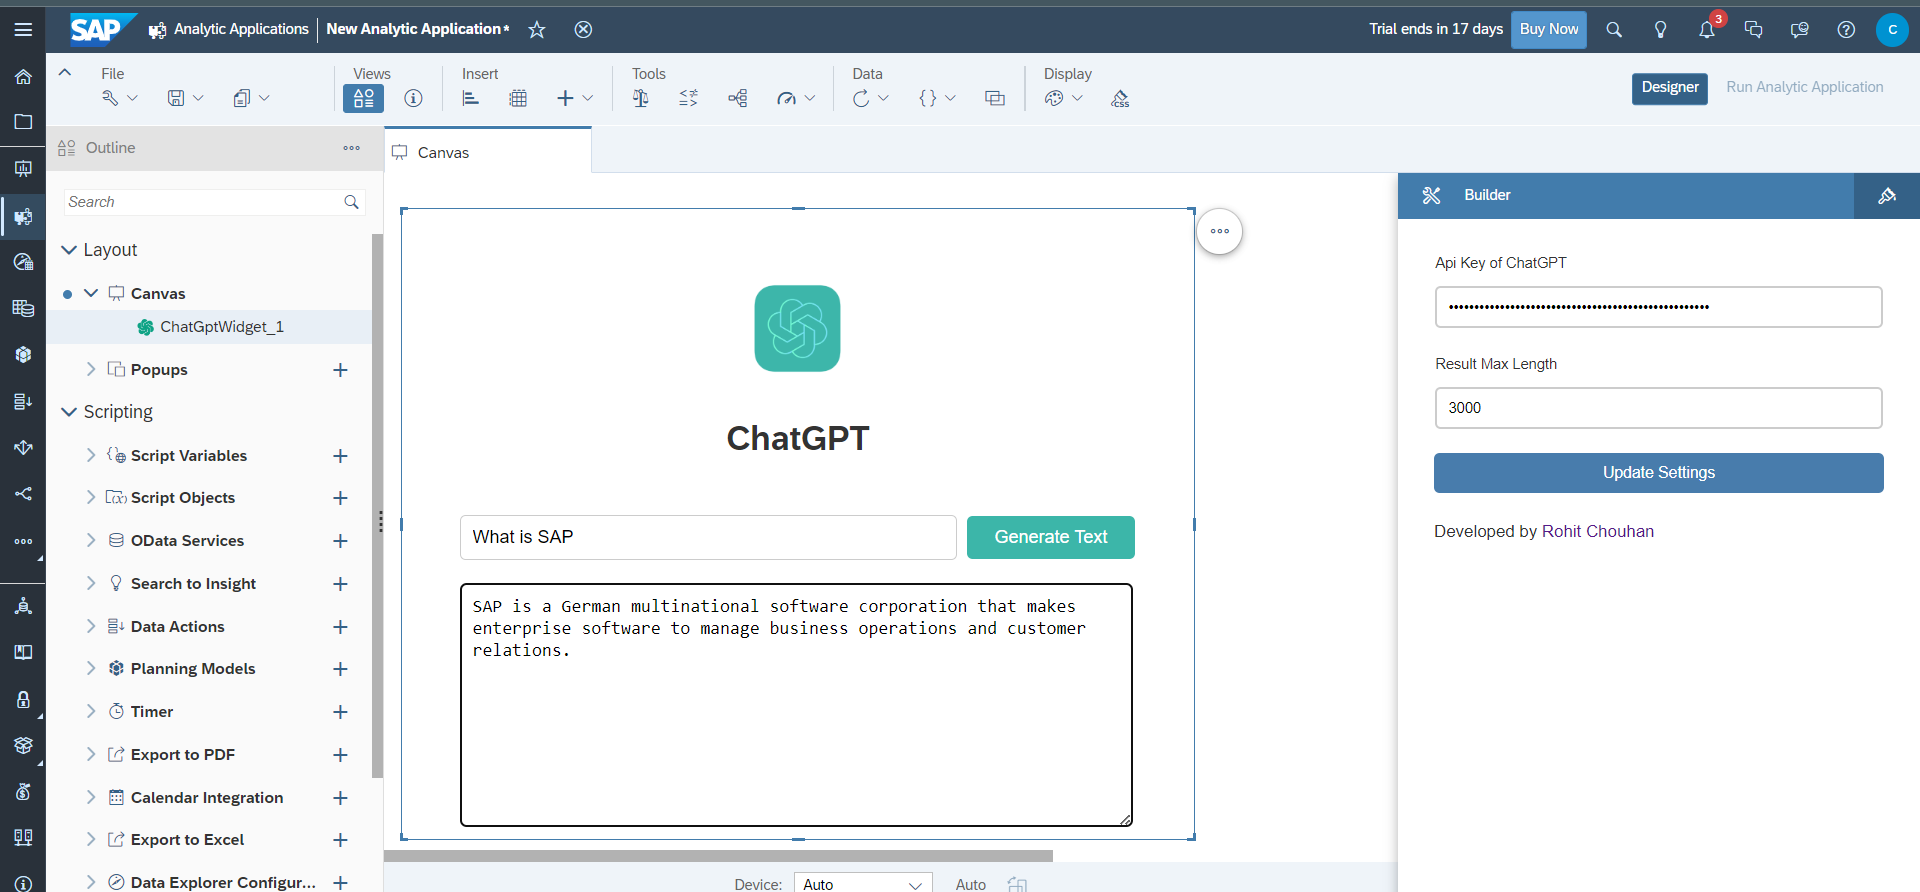1920x892 pixels.
Task: Expand the Script Objects node
Action: point(91,497)
